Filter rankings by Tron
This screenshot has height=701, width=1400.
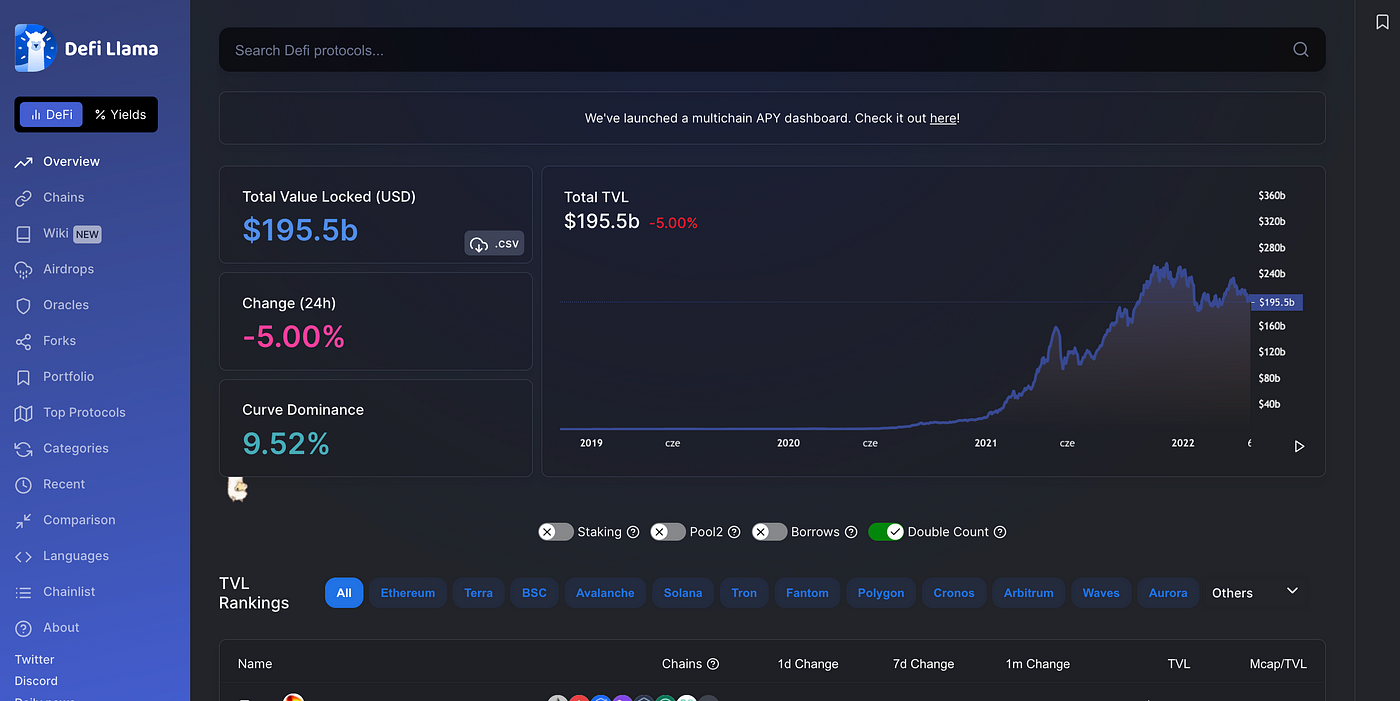[x=744, y=593]
